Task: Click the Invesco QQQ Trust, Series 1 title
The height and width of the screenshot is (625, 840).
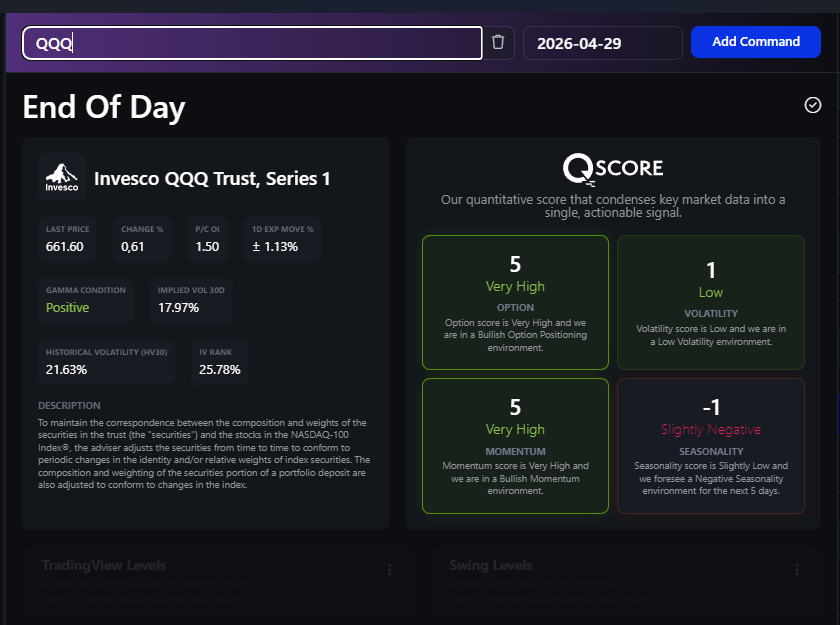Action: click(212, 179)
